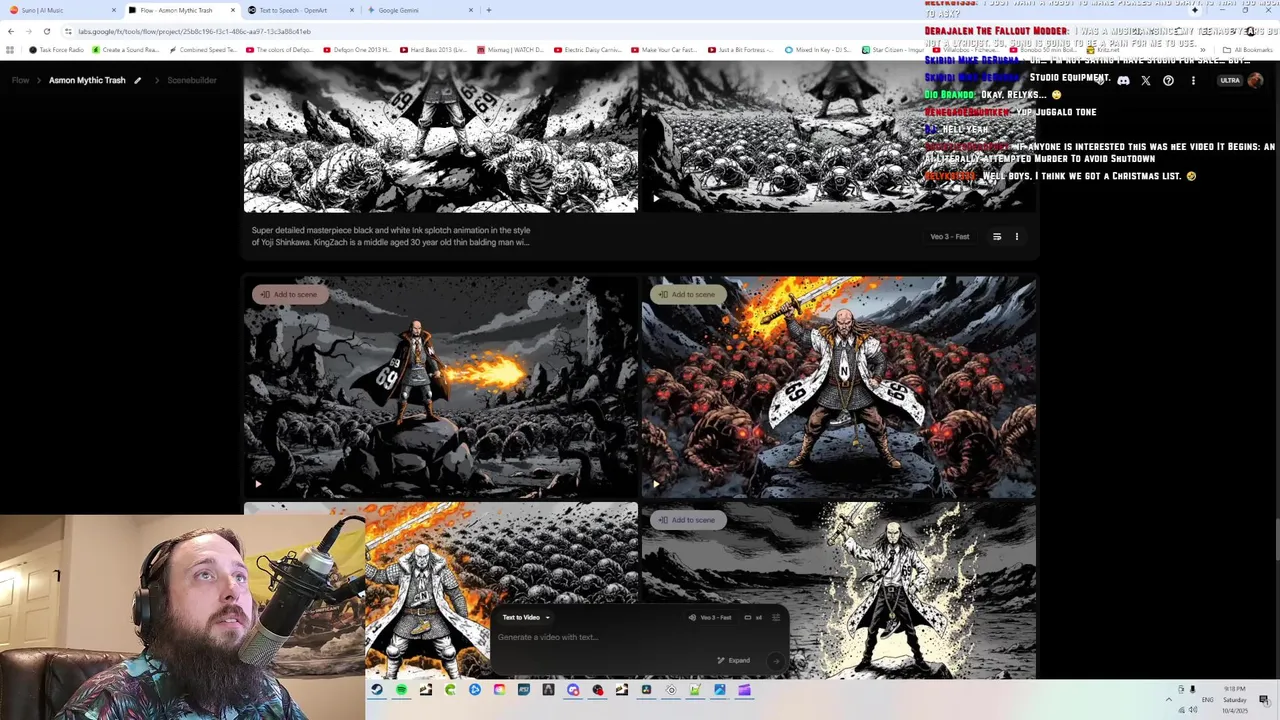Open Task Force Radio bookmark

pos(57,50)
